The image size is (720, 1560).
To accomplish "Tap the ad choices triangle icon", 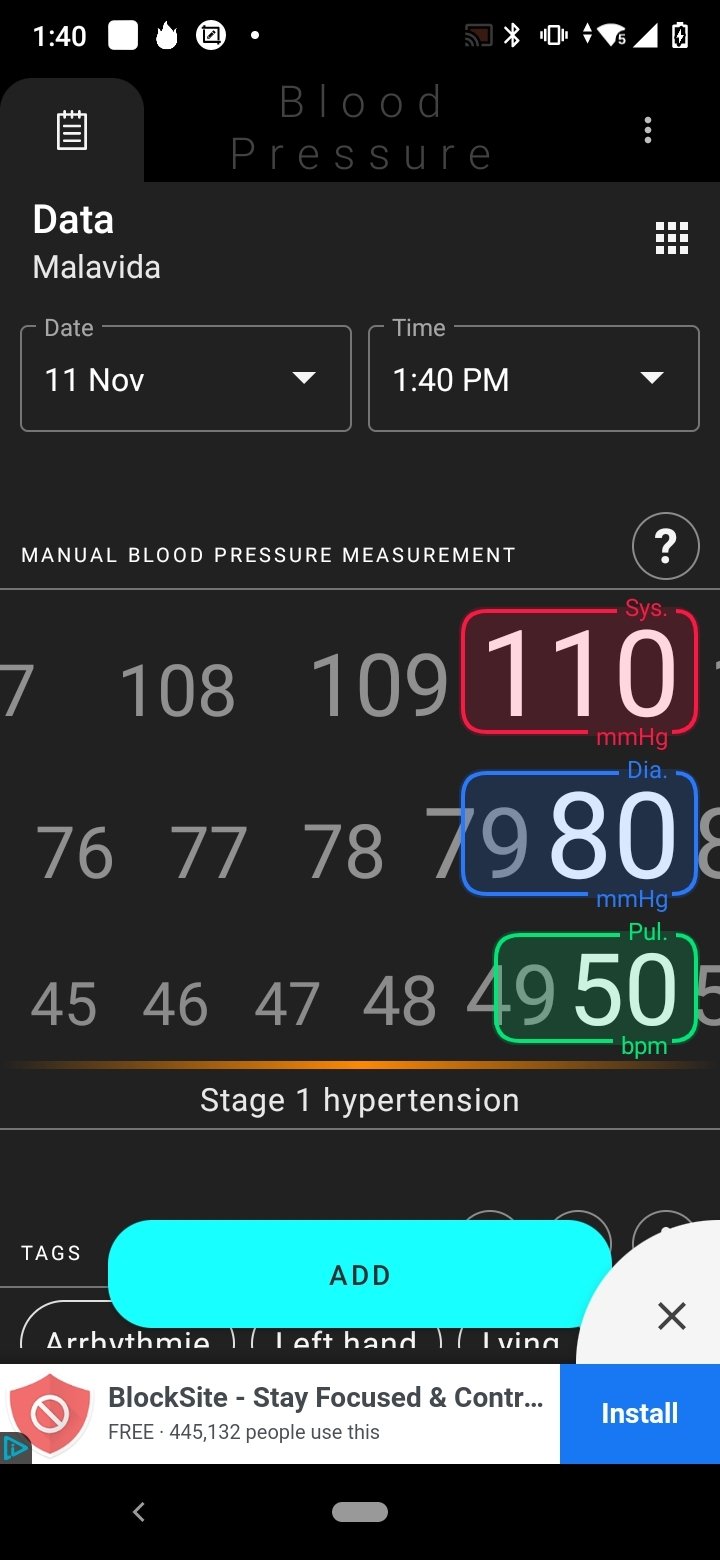I will point(14,1447).
